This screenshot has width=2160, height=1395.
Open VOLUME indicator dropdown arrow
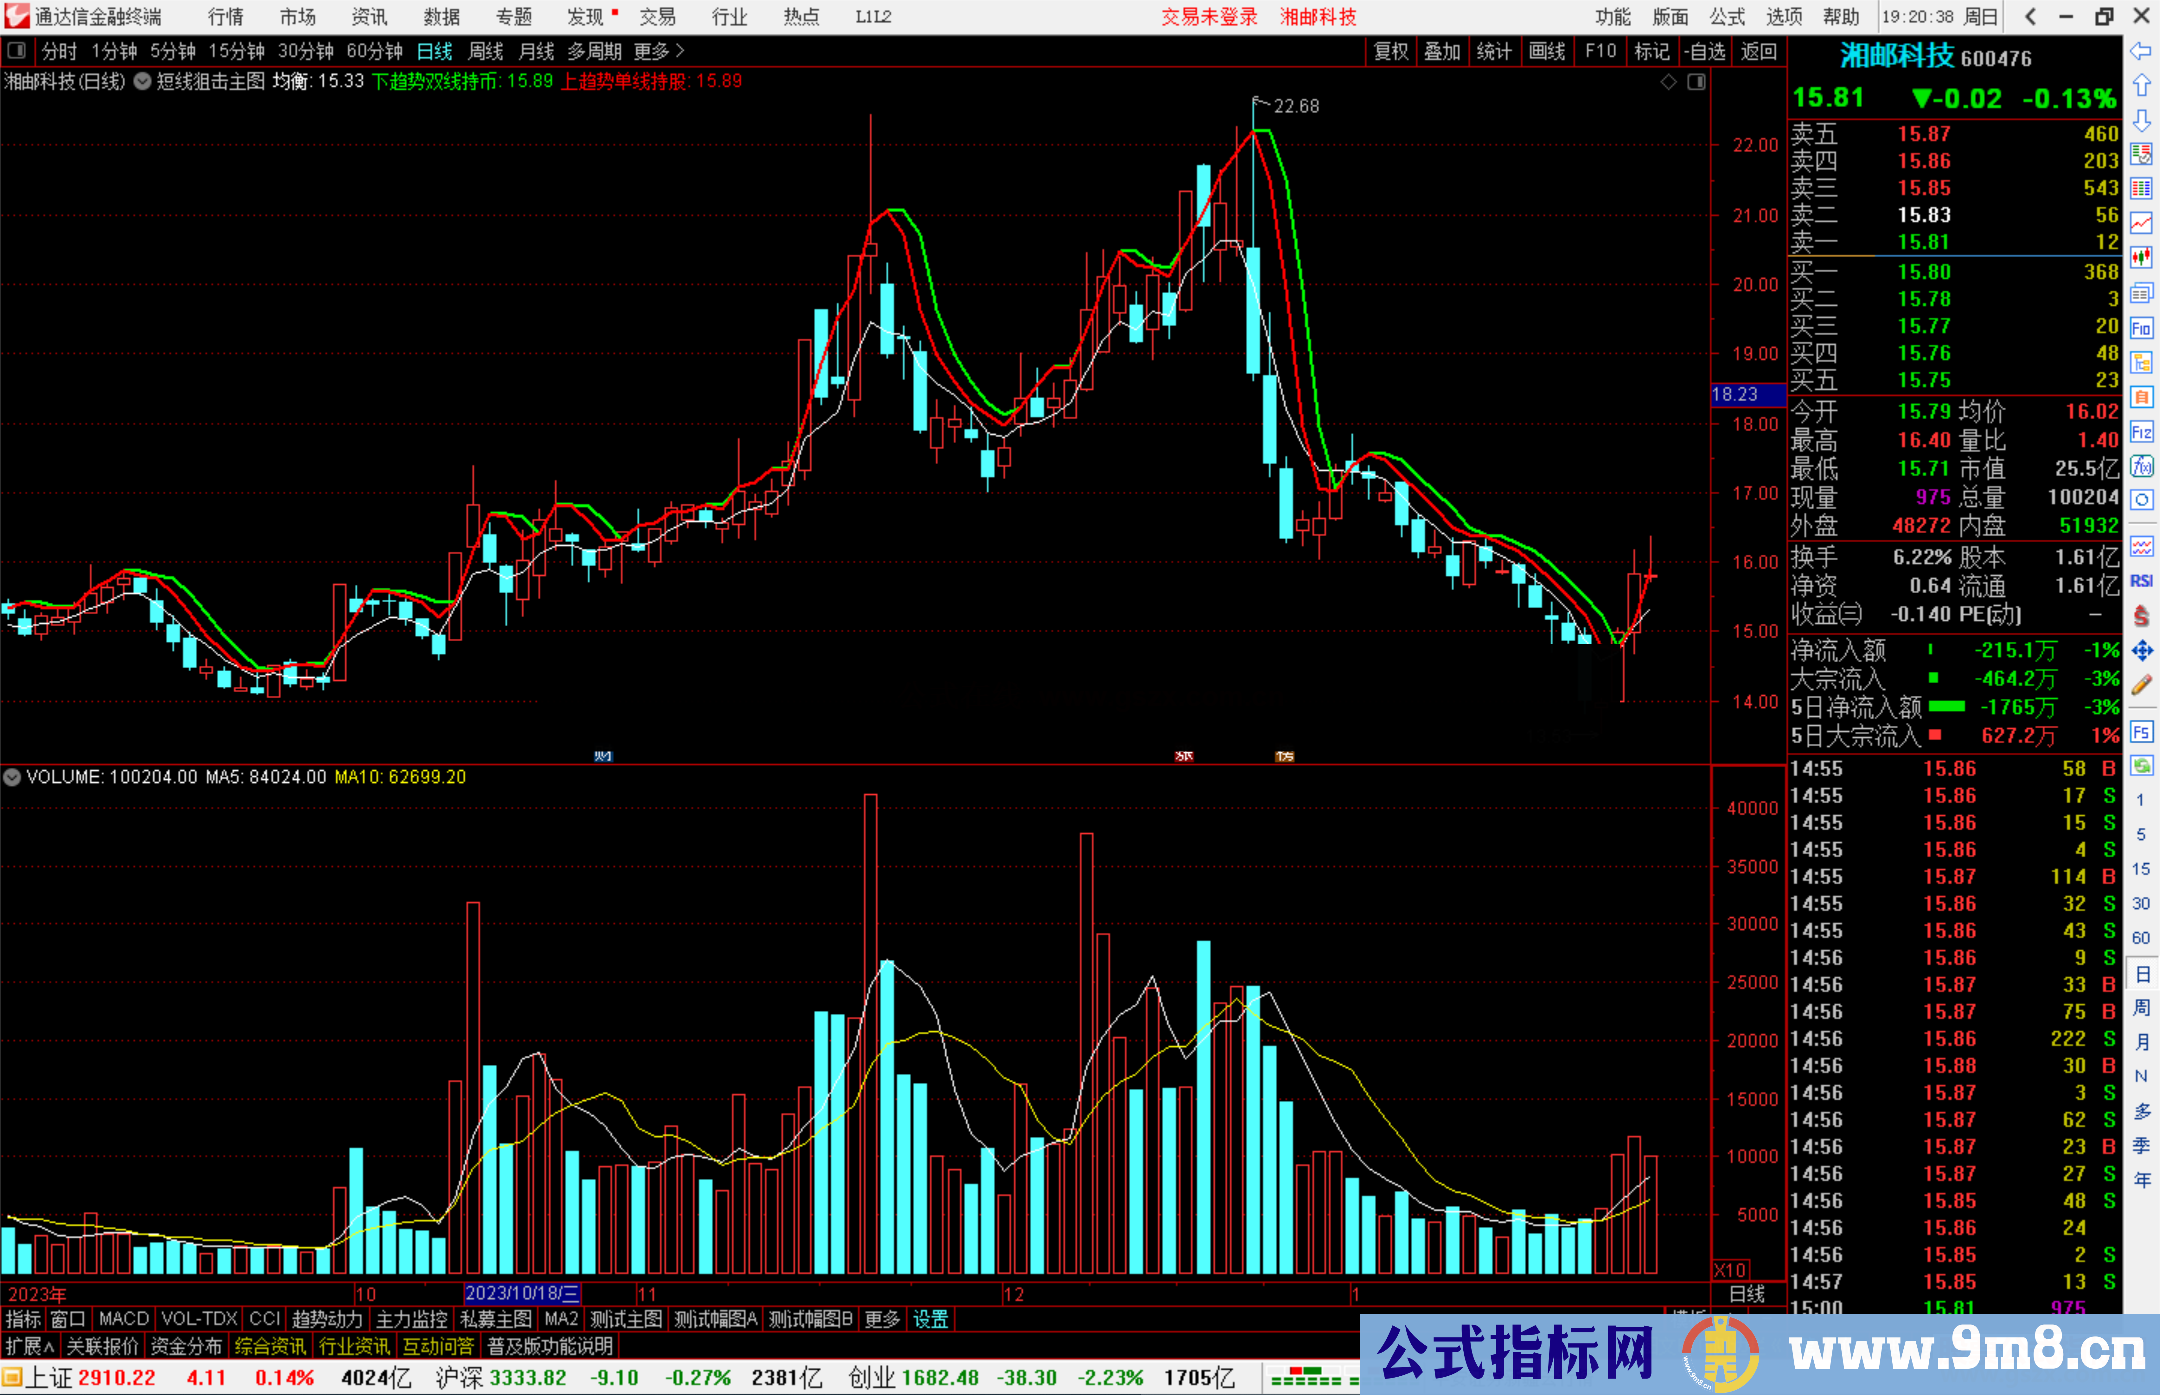coord(12,777)
